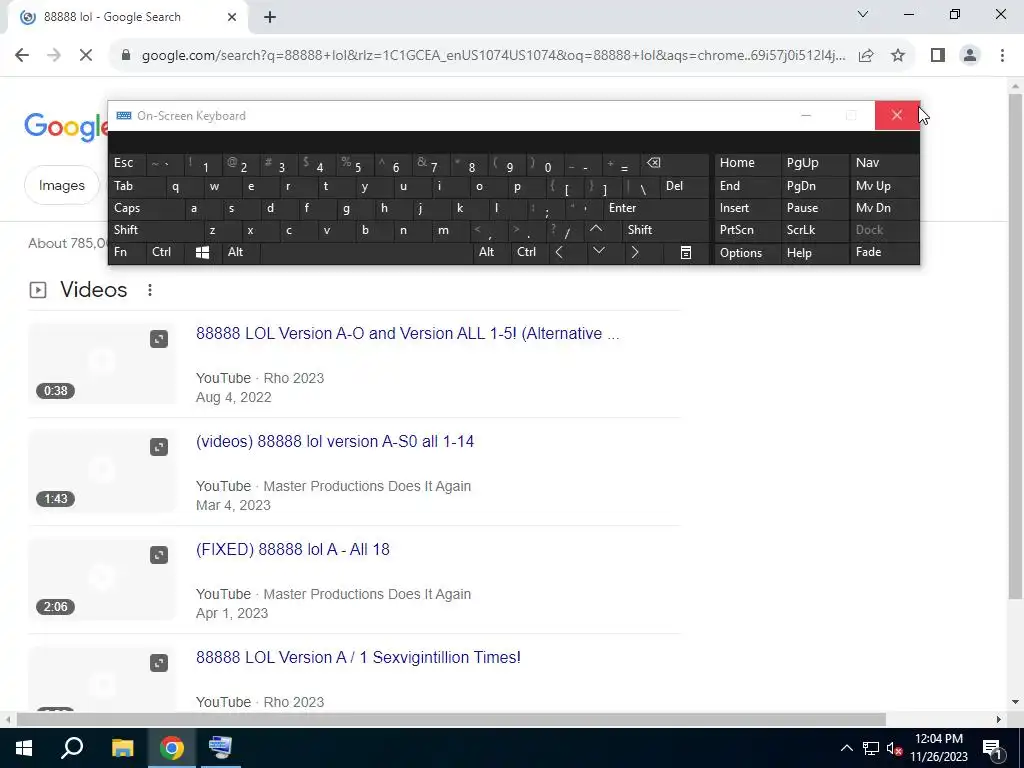Screen dimensions: 1024x768
Task: Open the Chrome profile avatar menu
Action: pyautogui.click(x=970, y=56)
